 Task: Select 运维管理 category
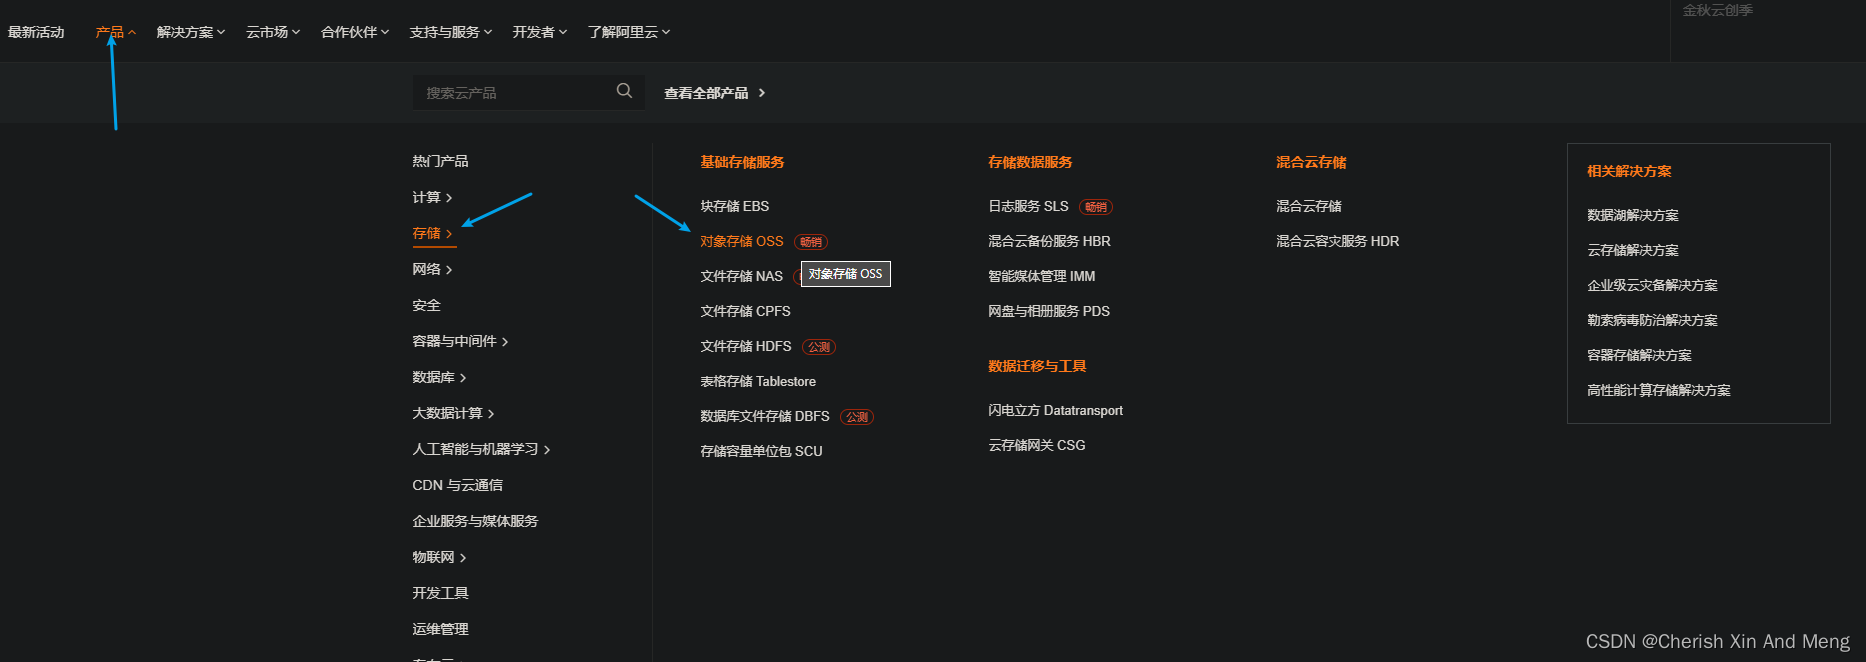[440, 629]
